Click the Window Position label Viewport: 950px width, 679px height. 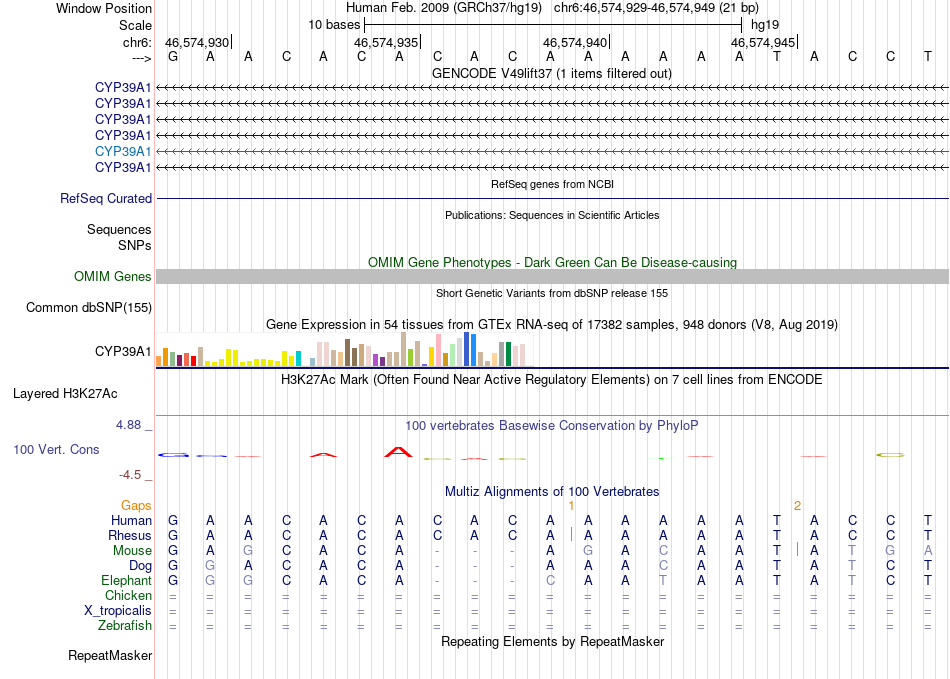tap(104, 8)
